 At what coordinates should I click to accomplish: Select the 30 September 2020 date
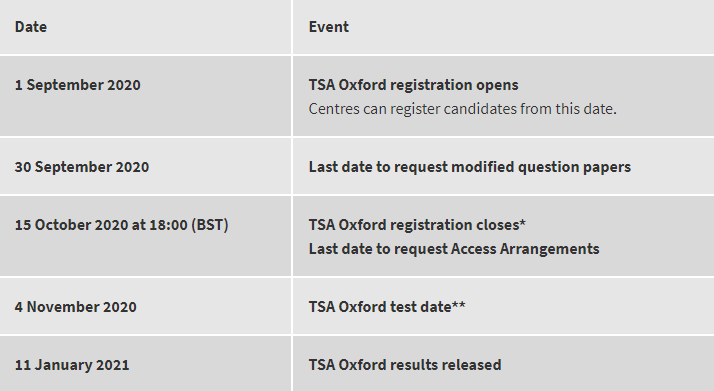coord(82,167)
